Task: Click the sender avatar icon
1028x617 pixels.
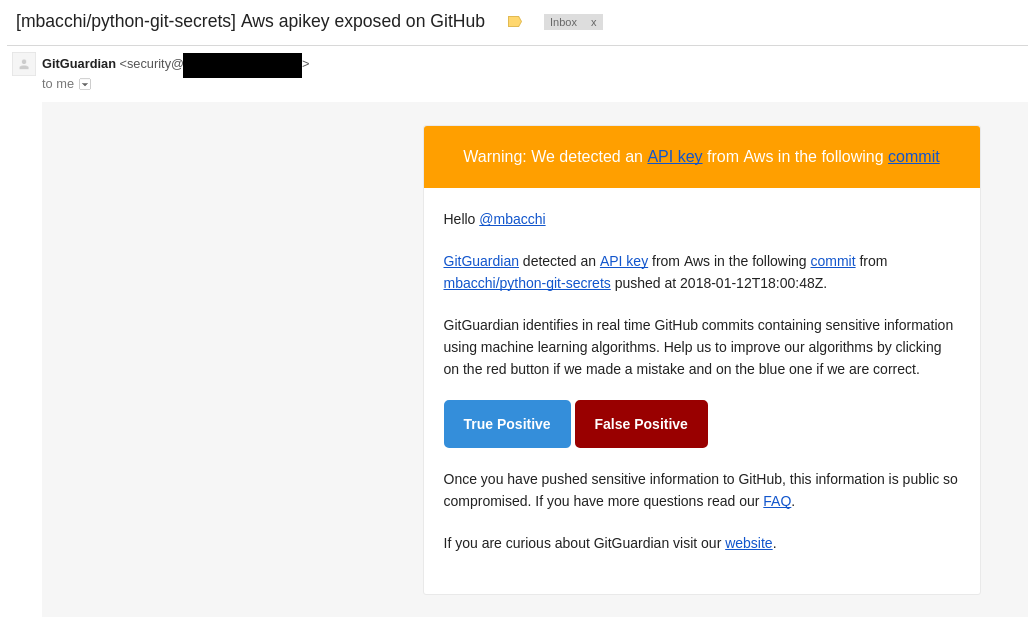Action: pos(24,64)
